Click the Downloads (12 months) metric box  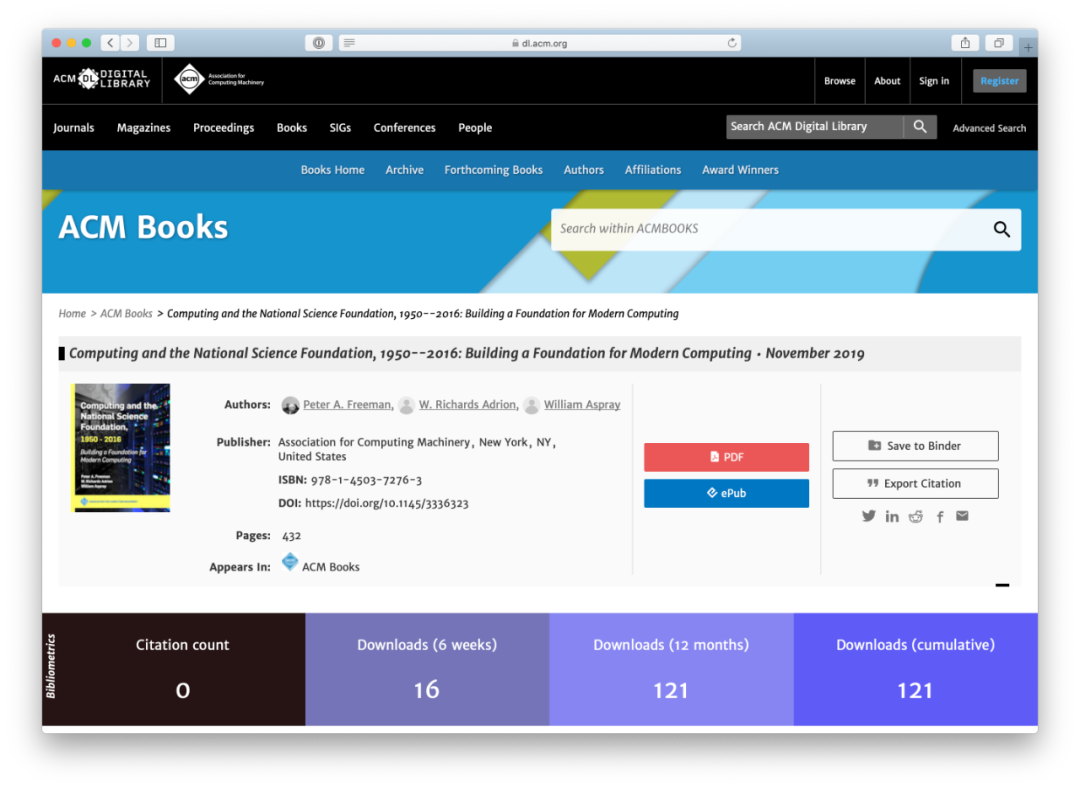(x=672, y=669)
